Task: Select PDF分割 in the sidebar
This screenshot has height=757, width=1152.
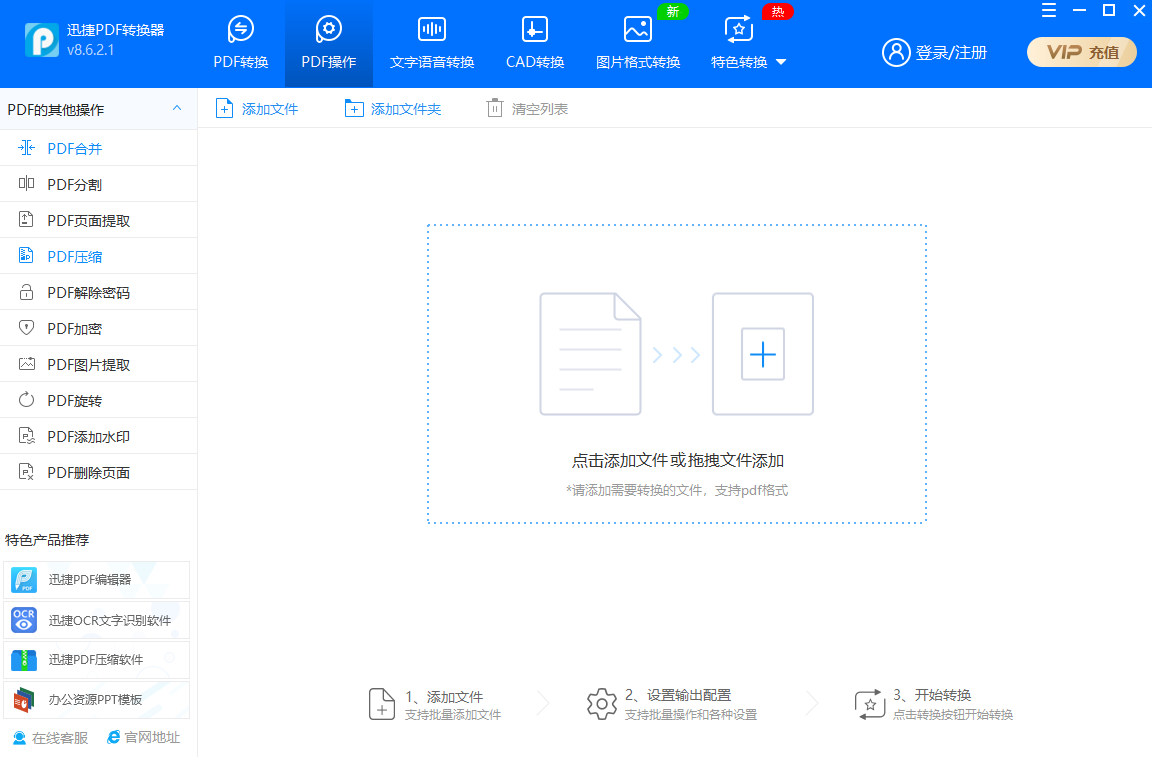Action: click(x=98, y=184)
